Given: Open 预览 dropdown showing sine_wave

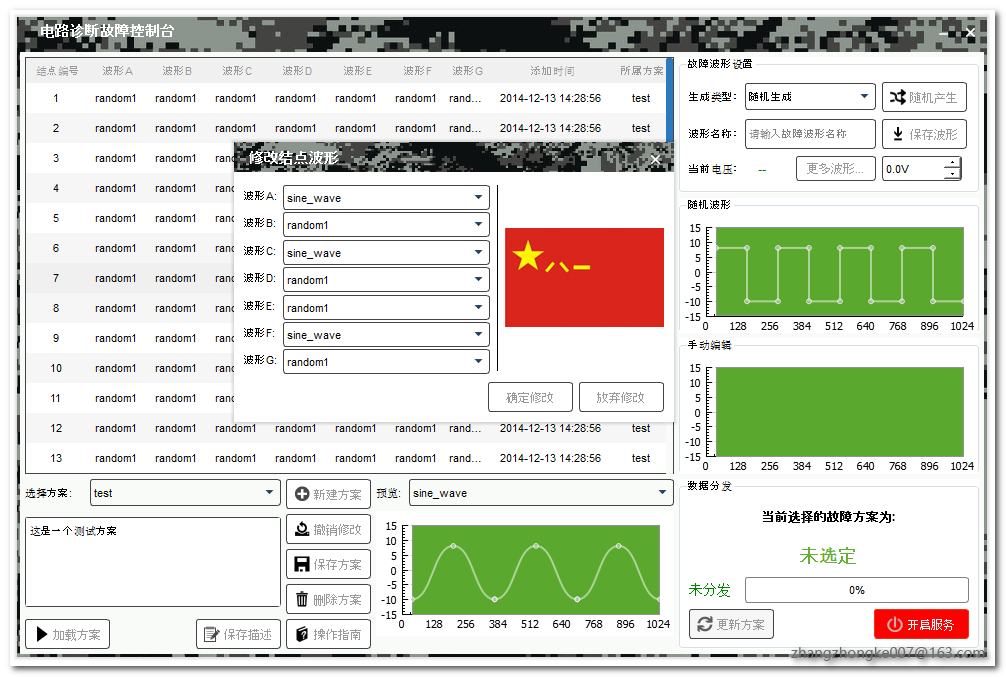Looking at the screenshot, I should pos(541,493).
